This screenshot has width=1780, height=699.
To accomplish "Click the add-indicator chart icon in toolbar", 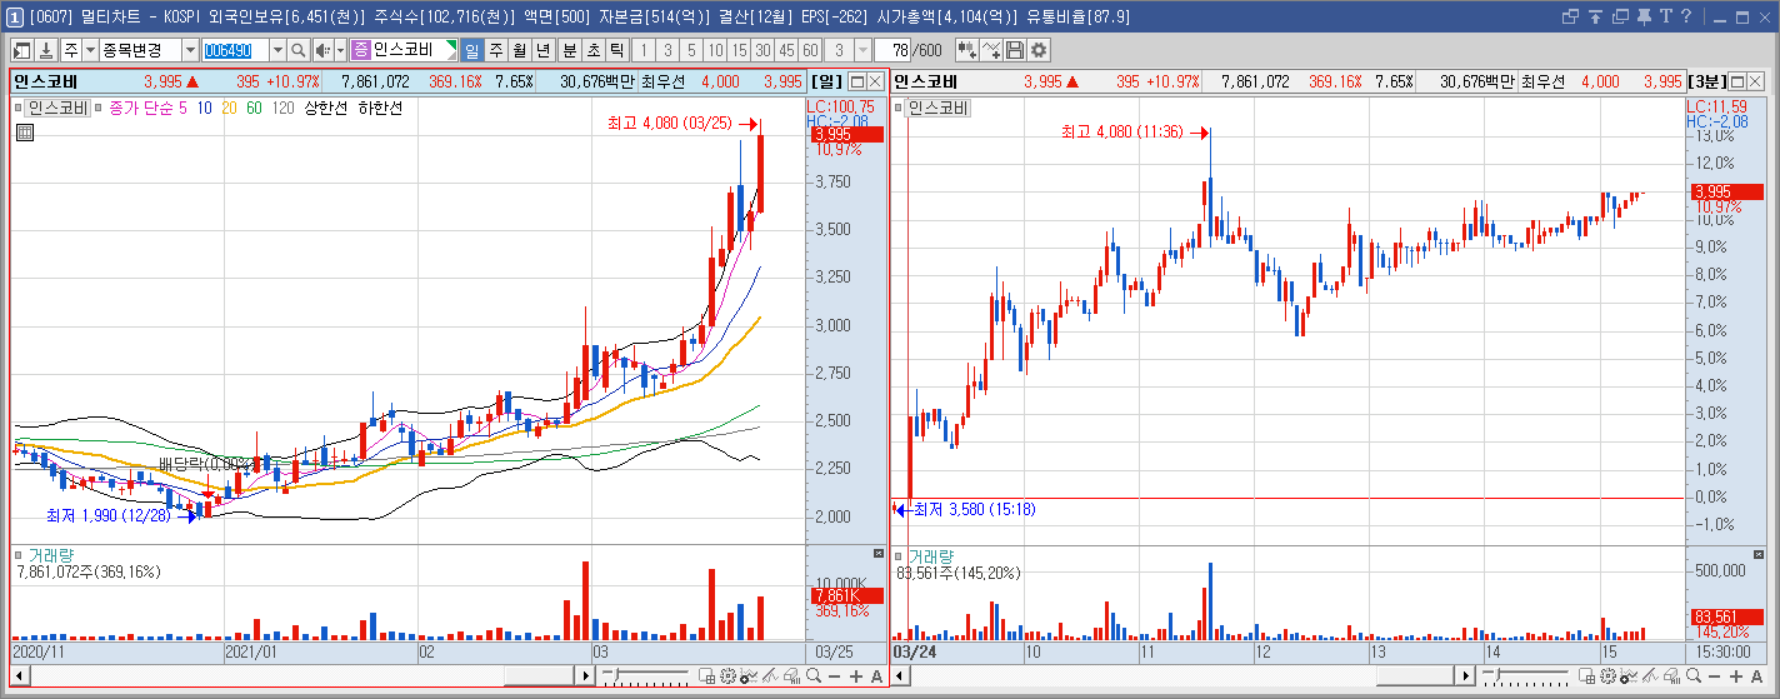I will tap(967, 50).
